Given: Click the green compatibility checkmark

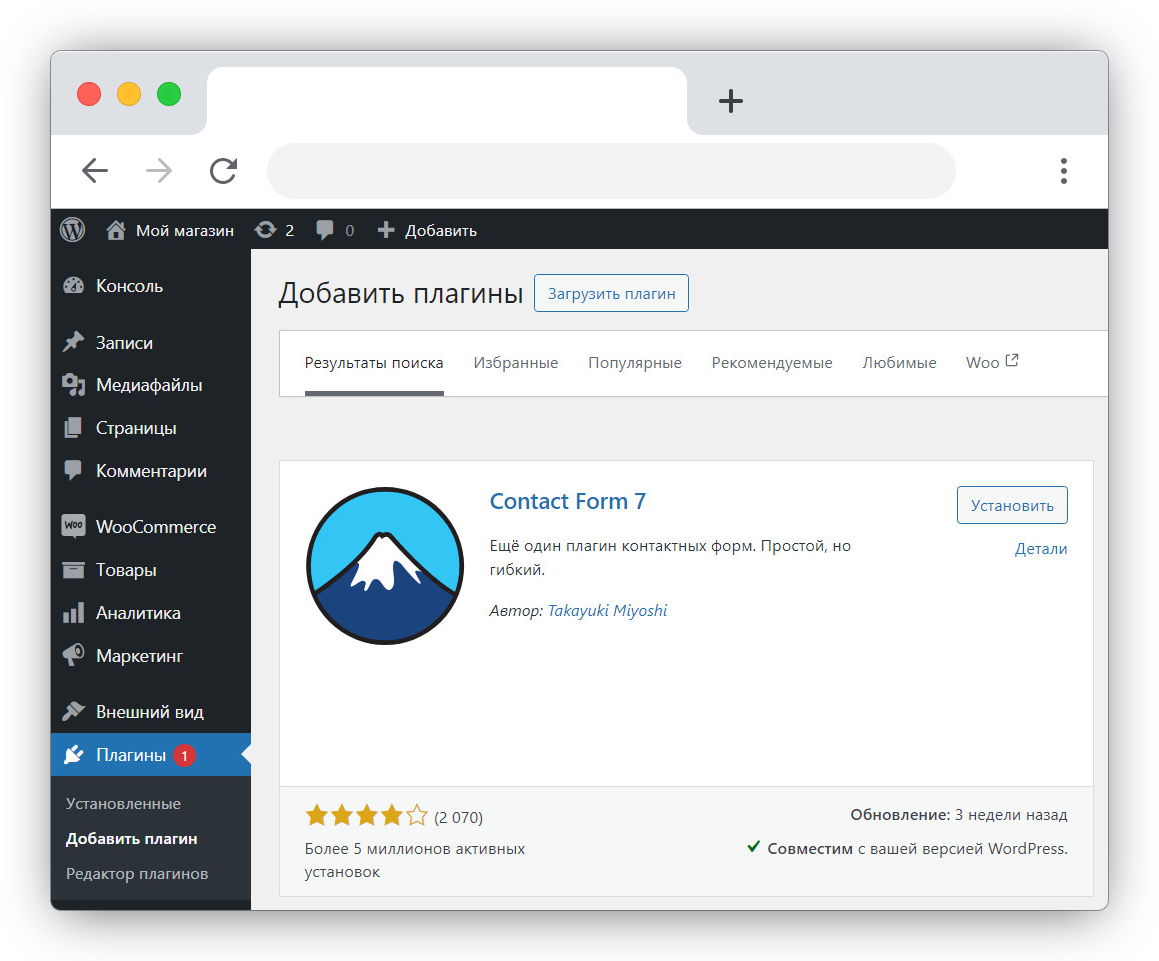Looking at the screenshot, I should (x=753, y=846).
